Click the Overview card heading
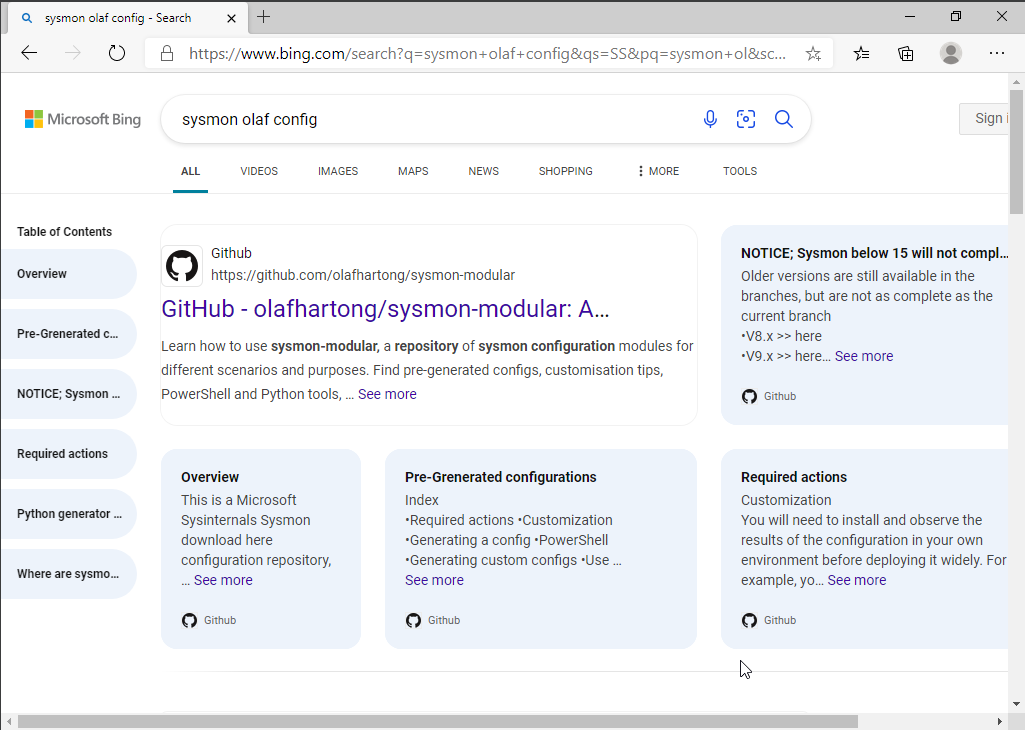Image resolution: width=1025 pixels, height=730 pixels. click(x=210, y=477)
